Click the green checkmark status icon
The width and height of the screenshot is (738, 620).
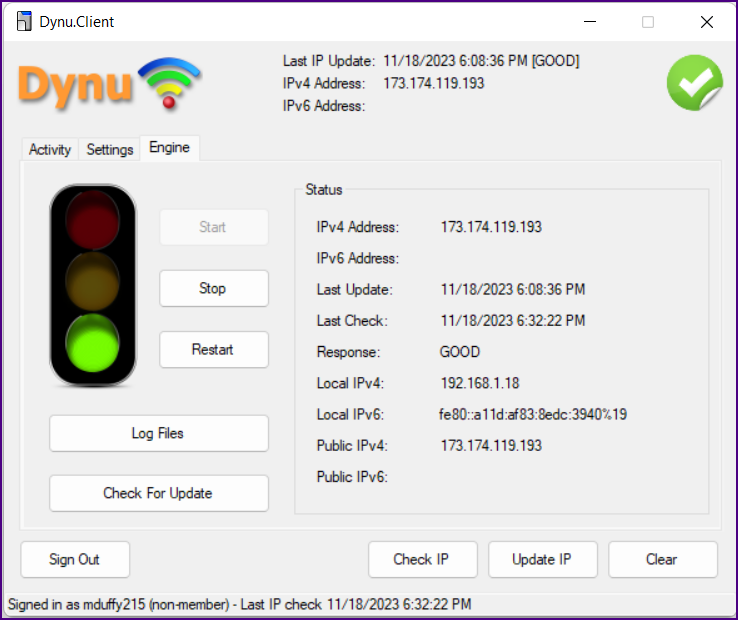tap(694, 83)
